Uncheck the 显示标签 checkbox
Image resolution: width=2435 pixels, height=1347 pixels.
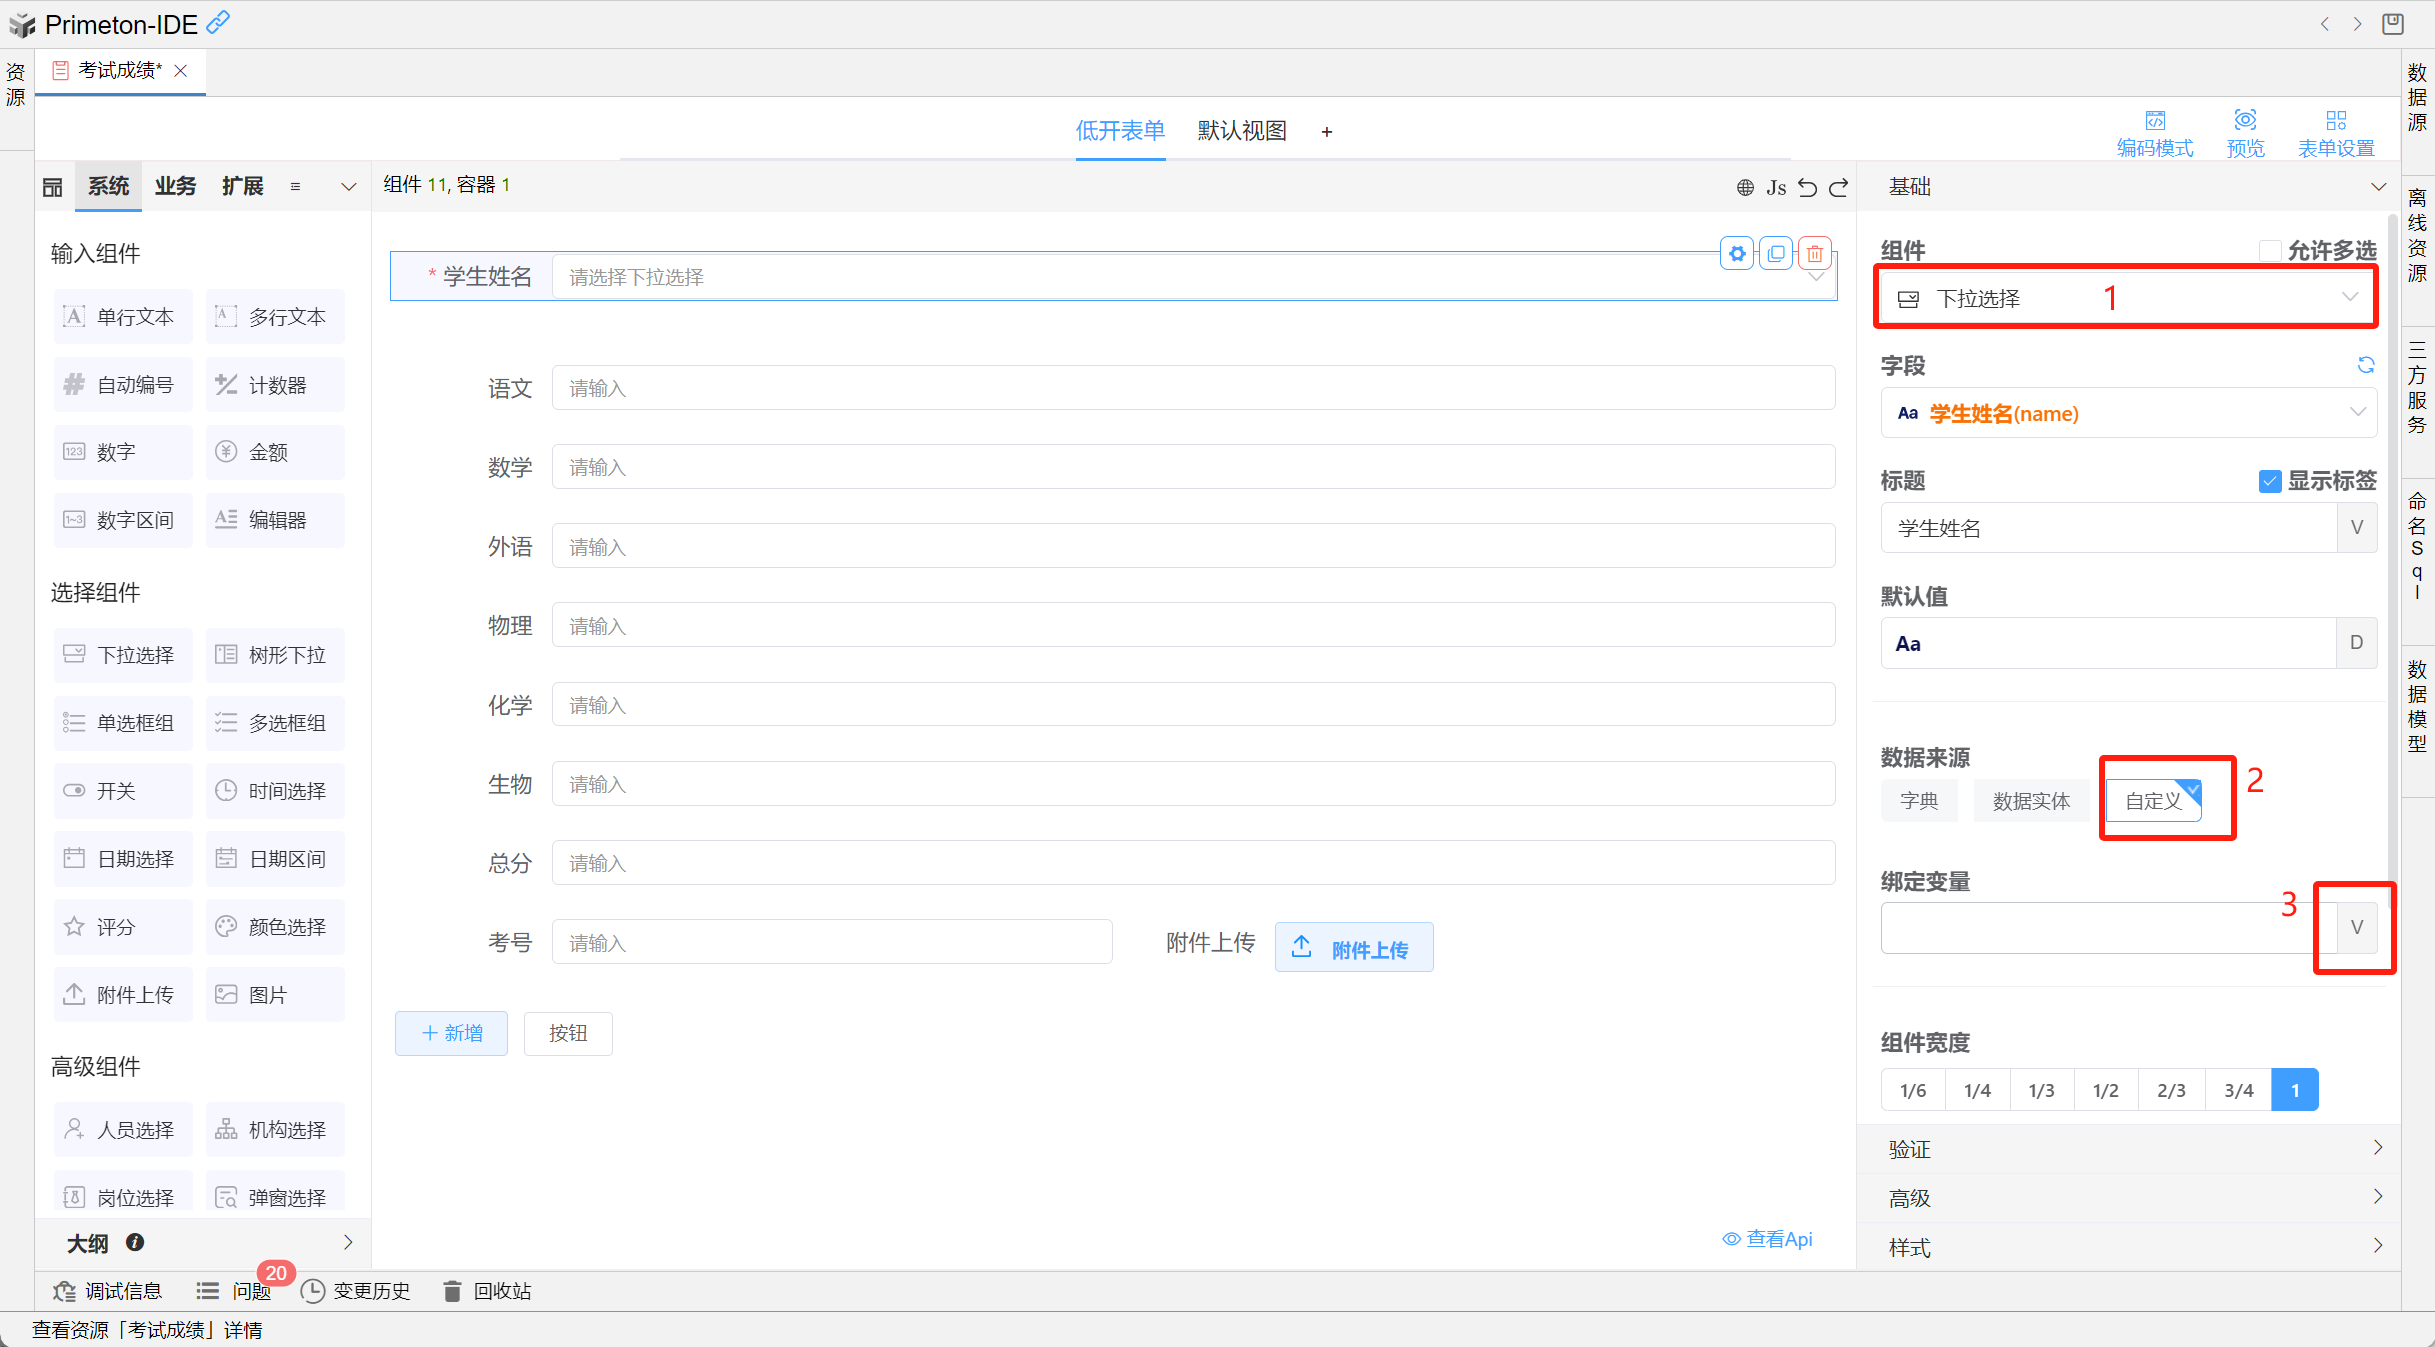click(x=2269, y=481)
